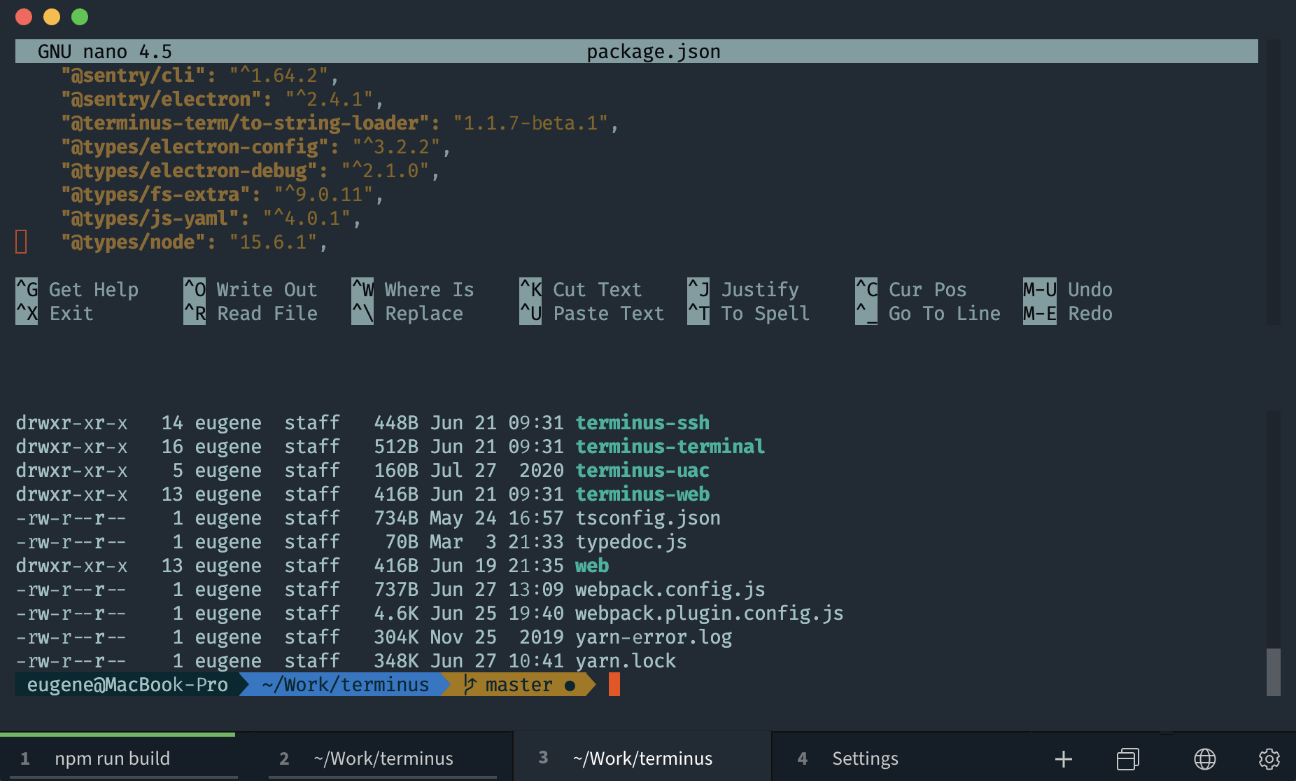The image size is (1296, 781).
Task: Click the git branch icon before master
Action: pyautogui.click(x=470, y=685)
